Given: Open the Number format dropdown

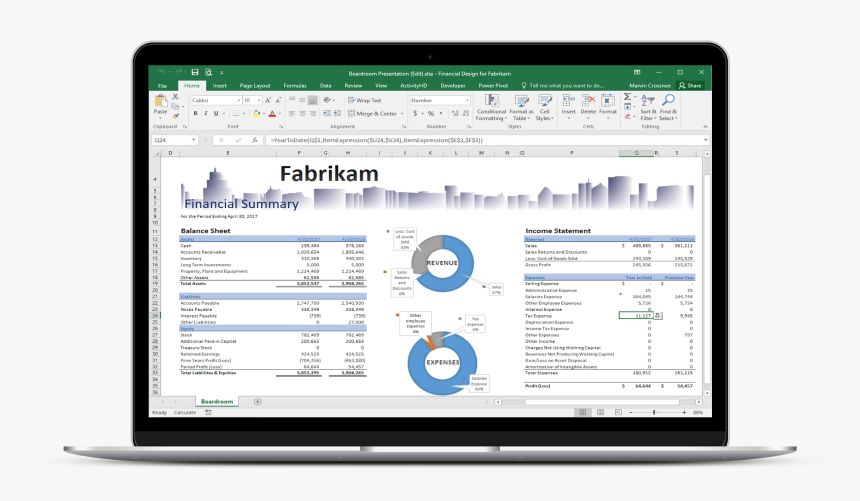Looking at the screenshot, I should [467, 100].
